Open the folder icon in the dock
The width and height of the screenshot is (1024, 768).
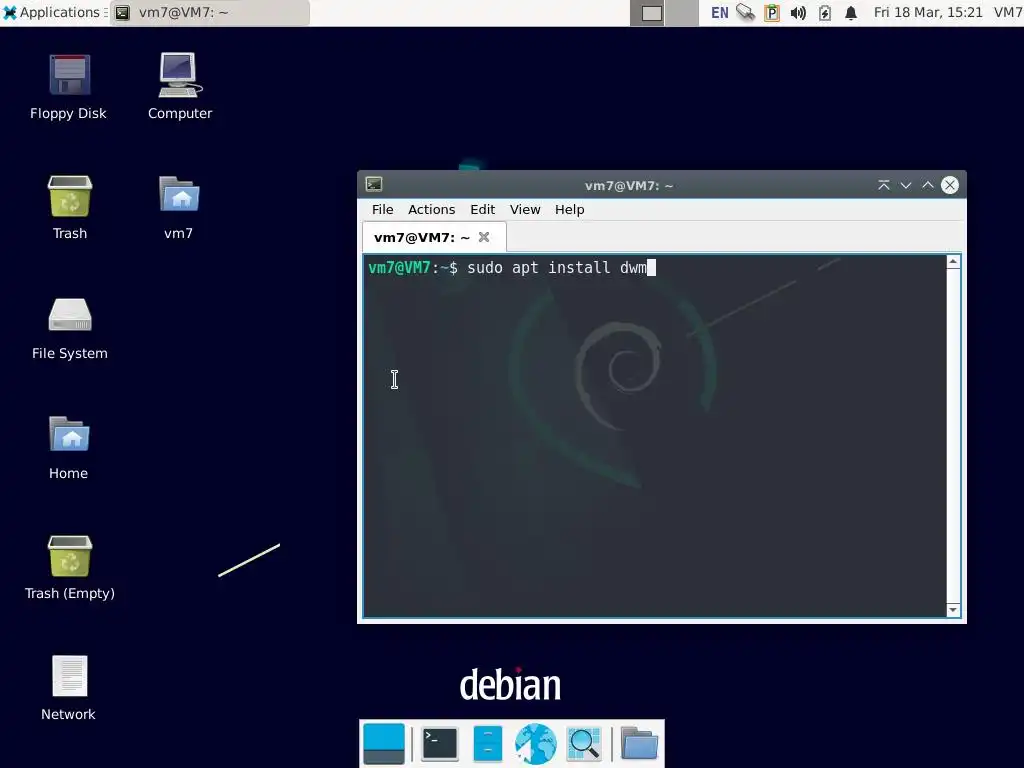tap(639, 744)
